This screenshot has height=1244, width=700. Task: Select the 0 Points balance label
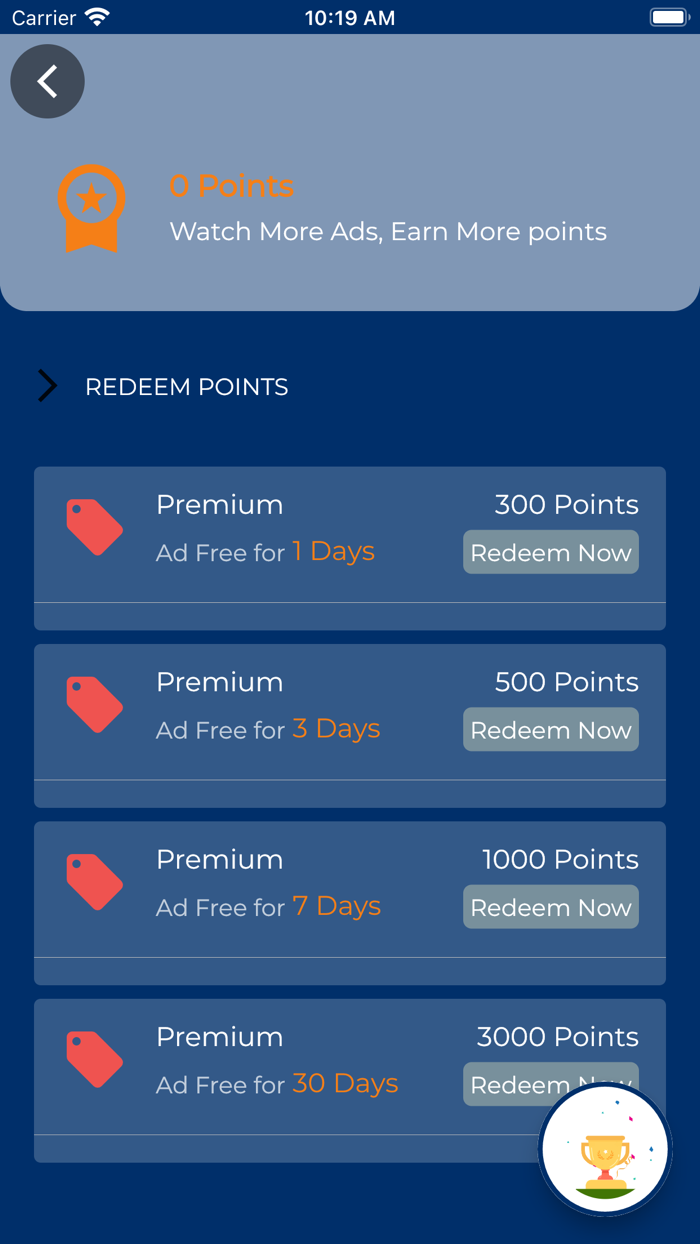tap(231, 186)
